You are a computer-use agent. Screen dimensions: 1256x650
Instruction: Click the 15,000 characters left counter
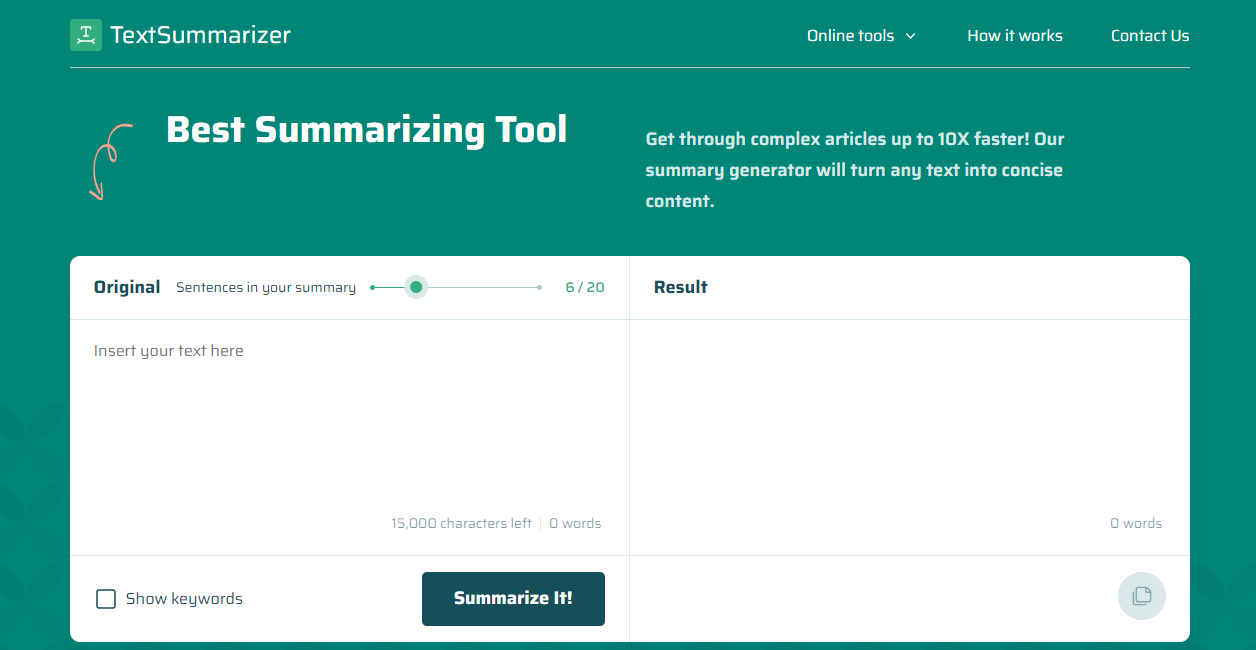461,523
